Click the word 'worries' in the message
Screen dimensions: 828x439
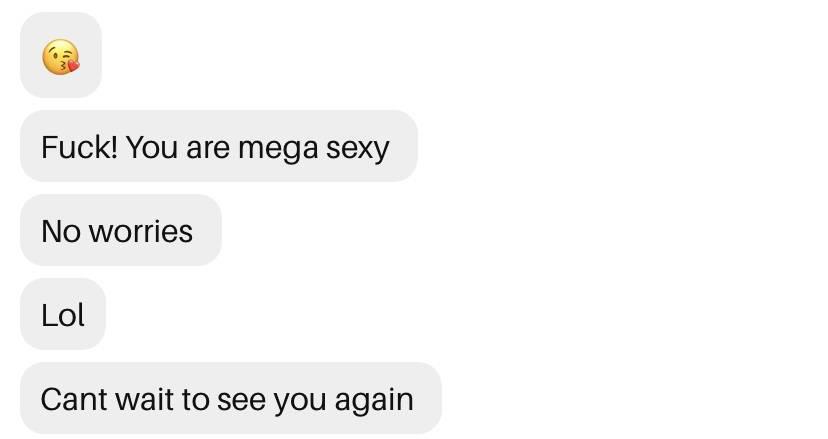tap(140, 231)
